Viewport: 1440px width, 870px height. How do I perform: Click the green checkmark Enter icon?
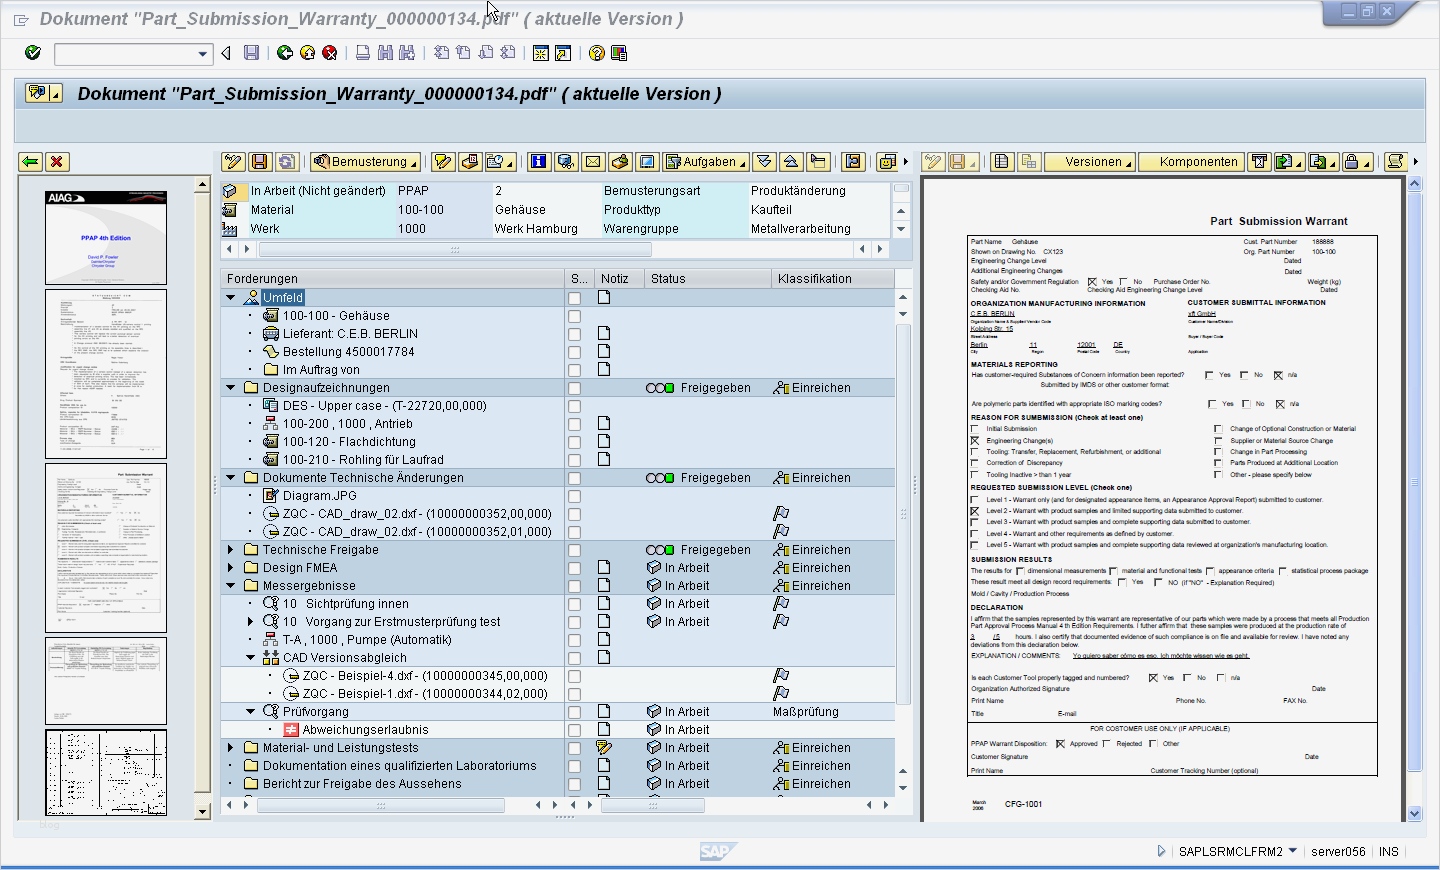32,53
